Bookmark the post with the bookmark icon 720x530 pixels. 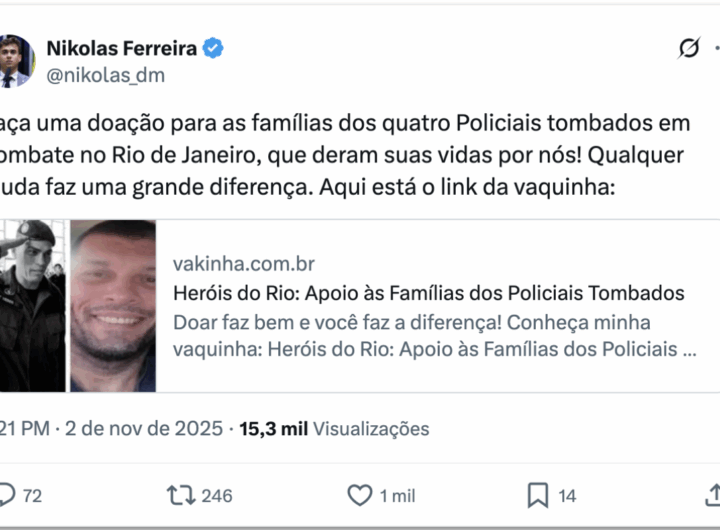click(538, 495)
